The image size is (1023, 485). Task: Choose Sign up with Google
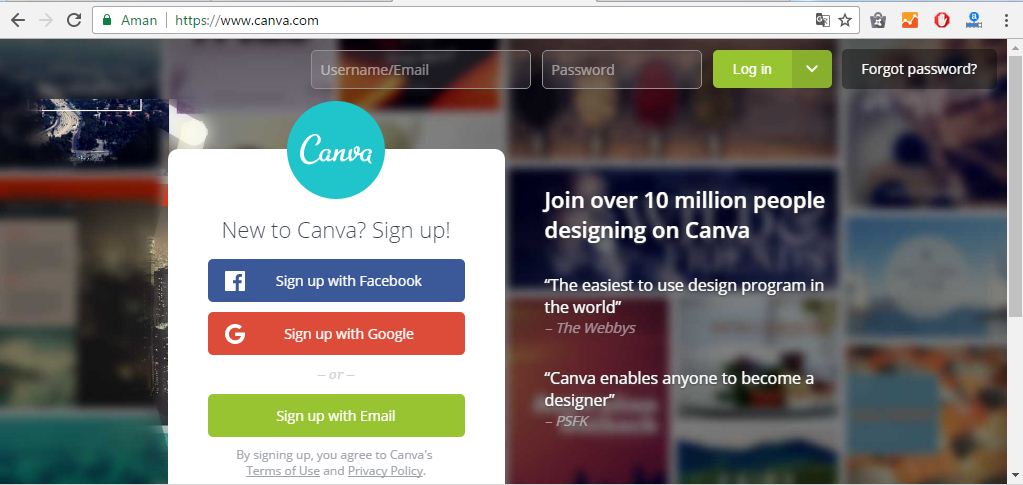337,334
